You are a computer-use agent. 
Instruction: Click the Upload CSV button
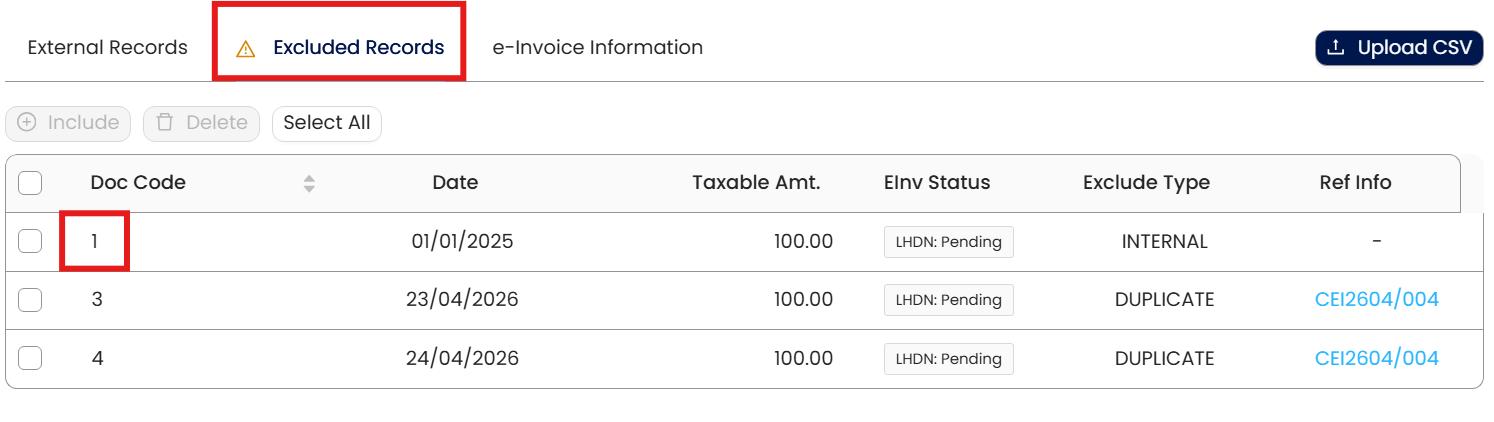1398,48
